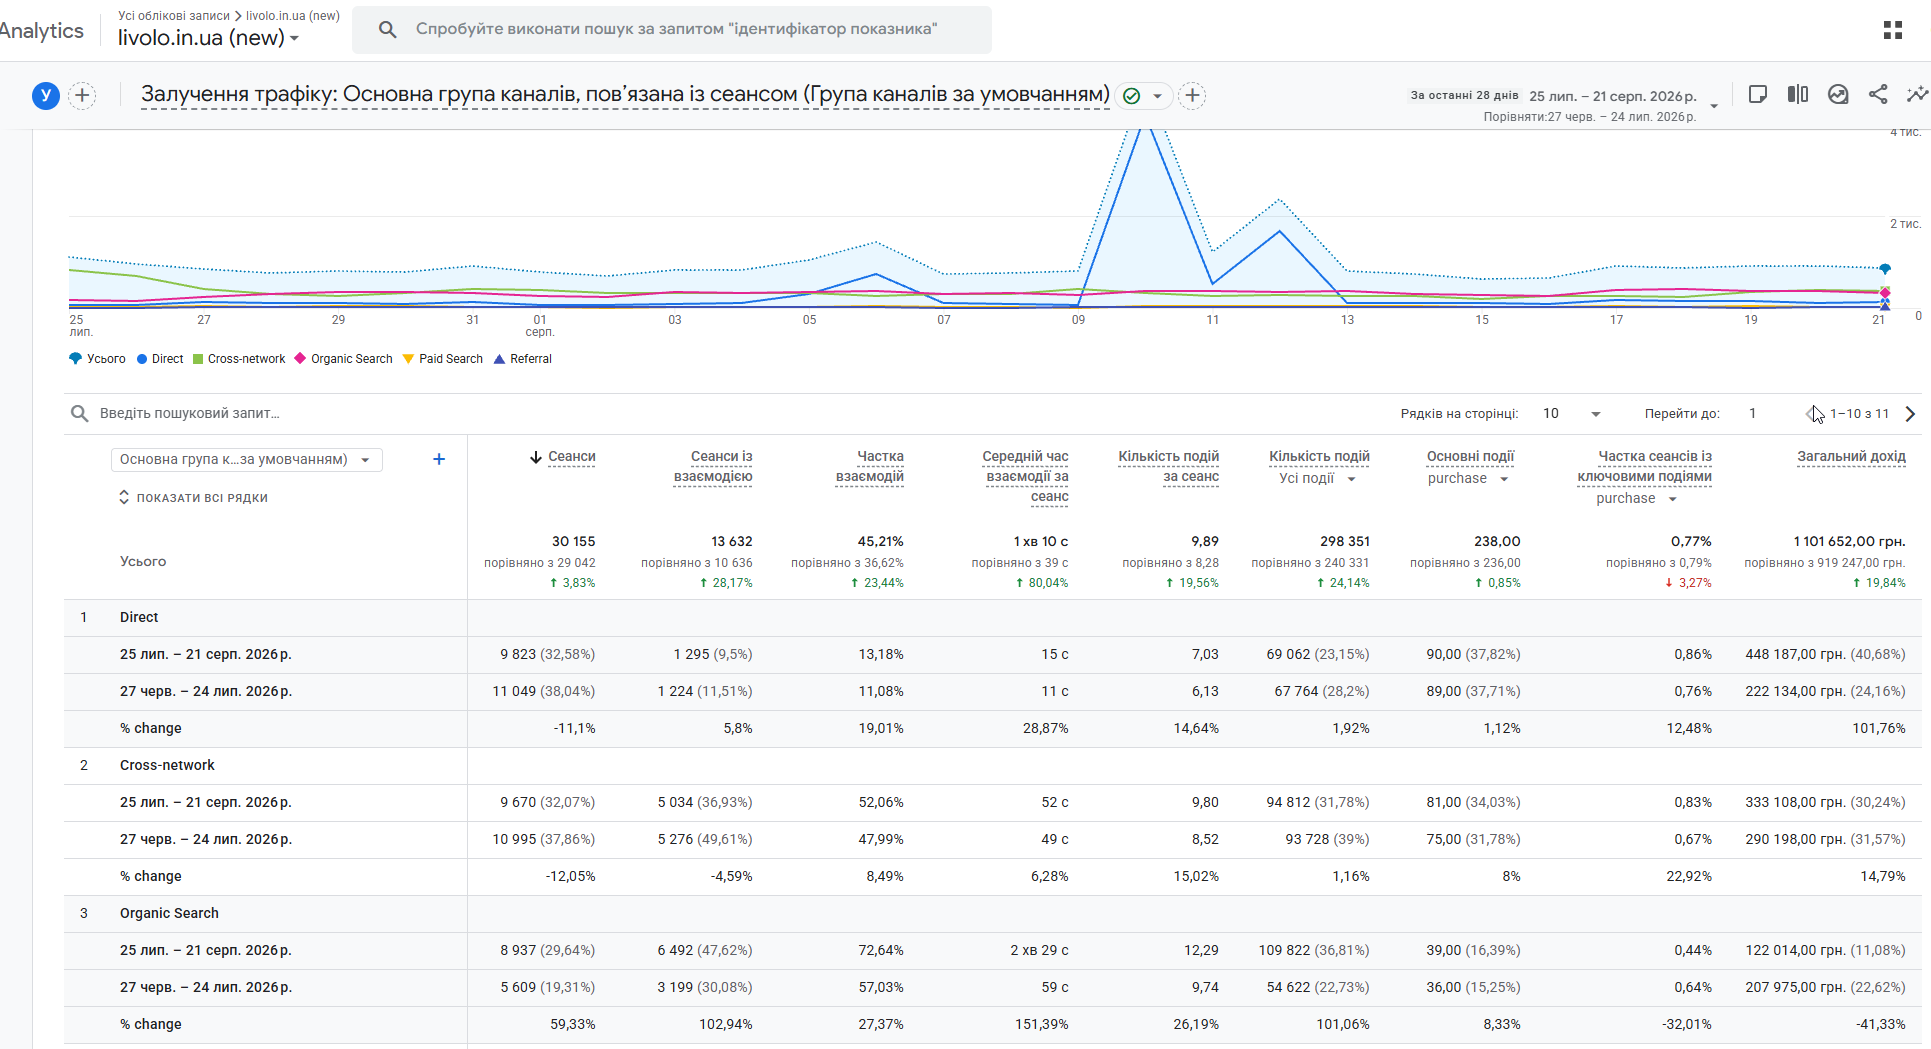The image size is (1931, 1049).
Task: Open the livolo.in.ua (new) property selector
Action: (208, 38)
